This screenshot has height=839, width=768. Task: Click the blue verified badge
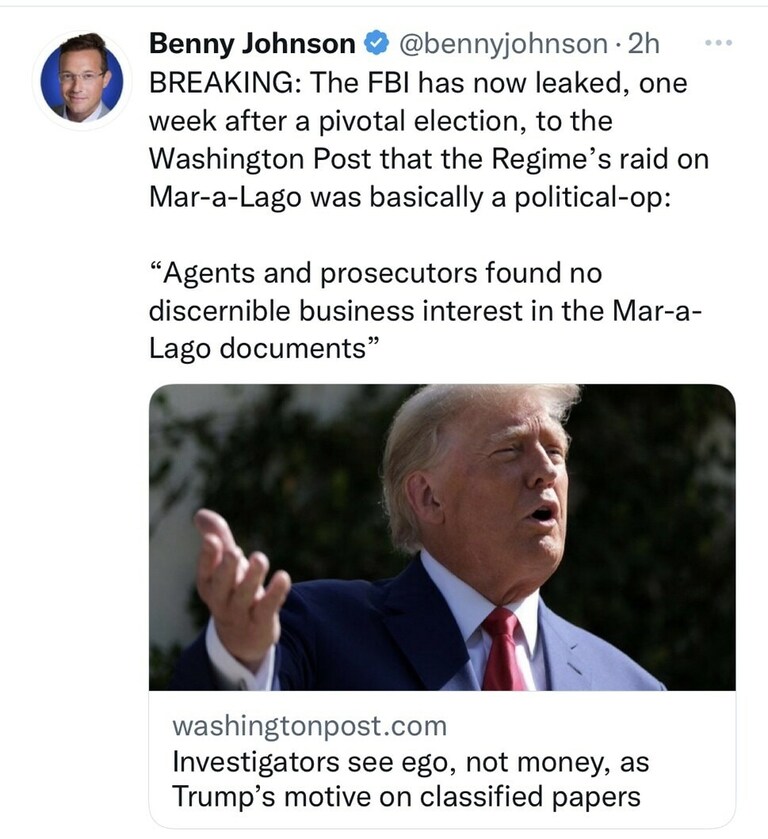[x=376, y=44]
